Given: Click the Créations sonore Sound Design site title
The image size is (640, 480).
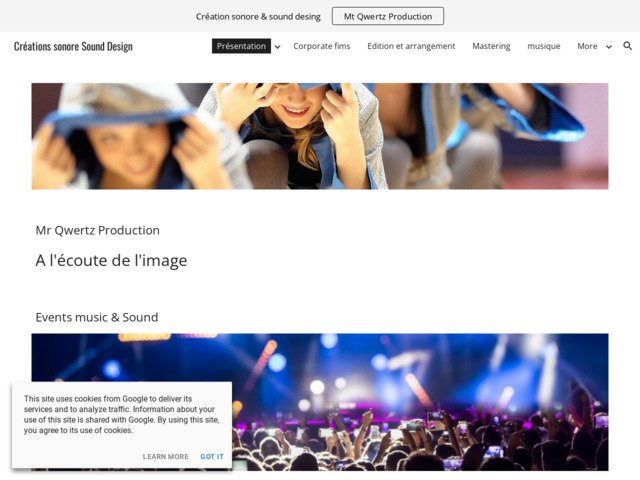Looking at the screenshot, I should tap(73, 47).
